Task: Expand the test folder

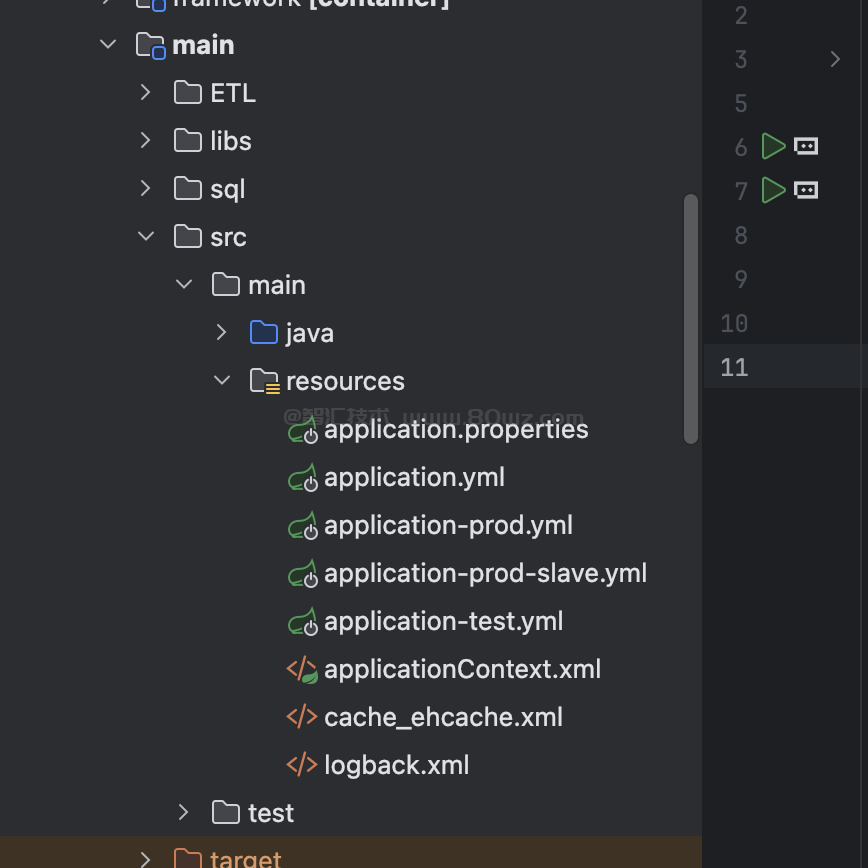Action: pos(184,813)
